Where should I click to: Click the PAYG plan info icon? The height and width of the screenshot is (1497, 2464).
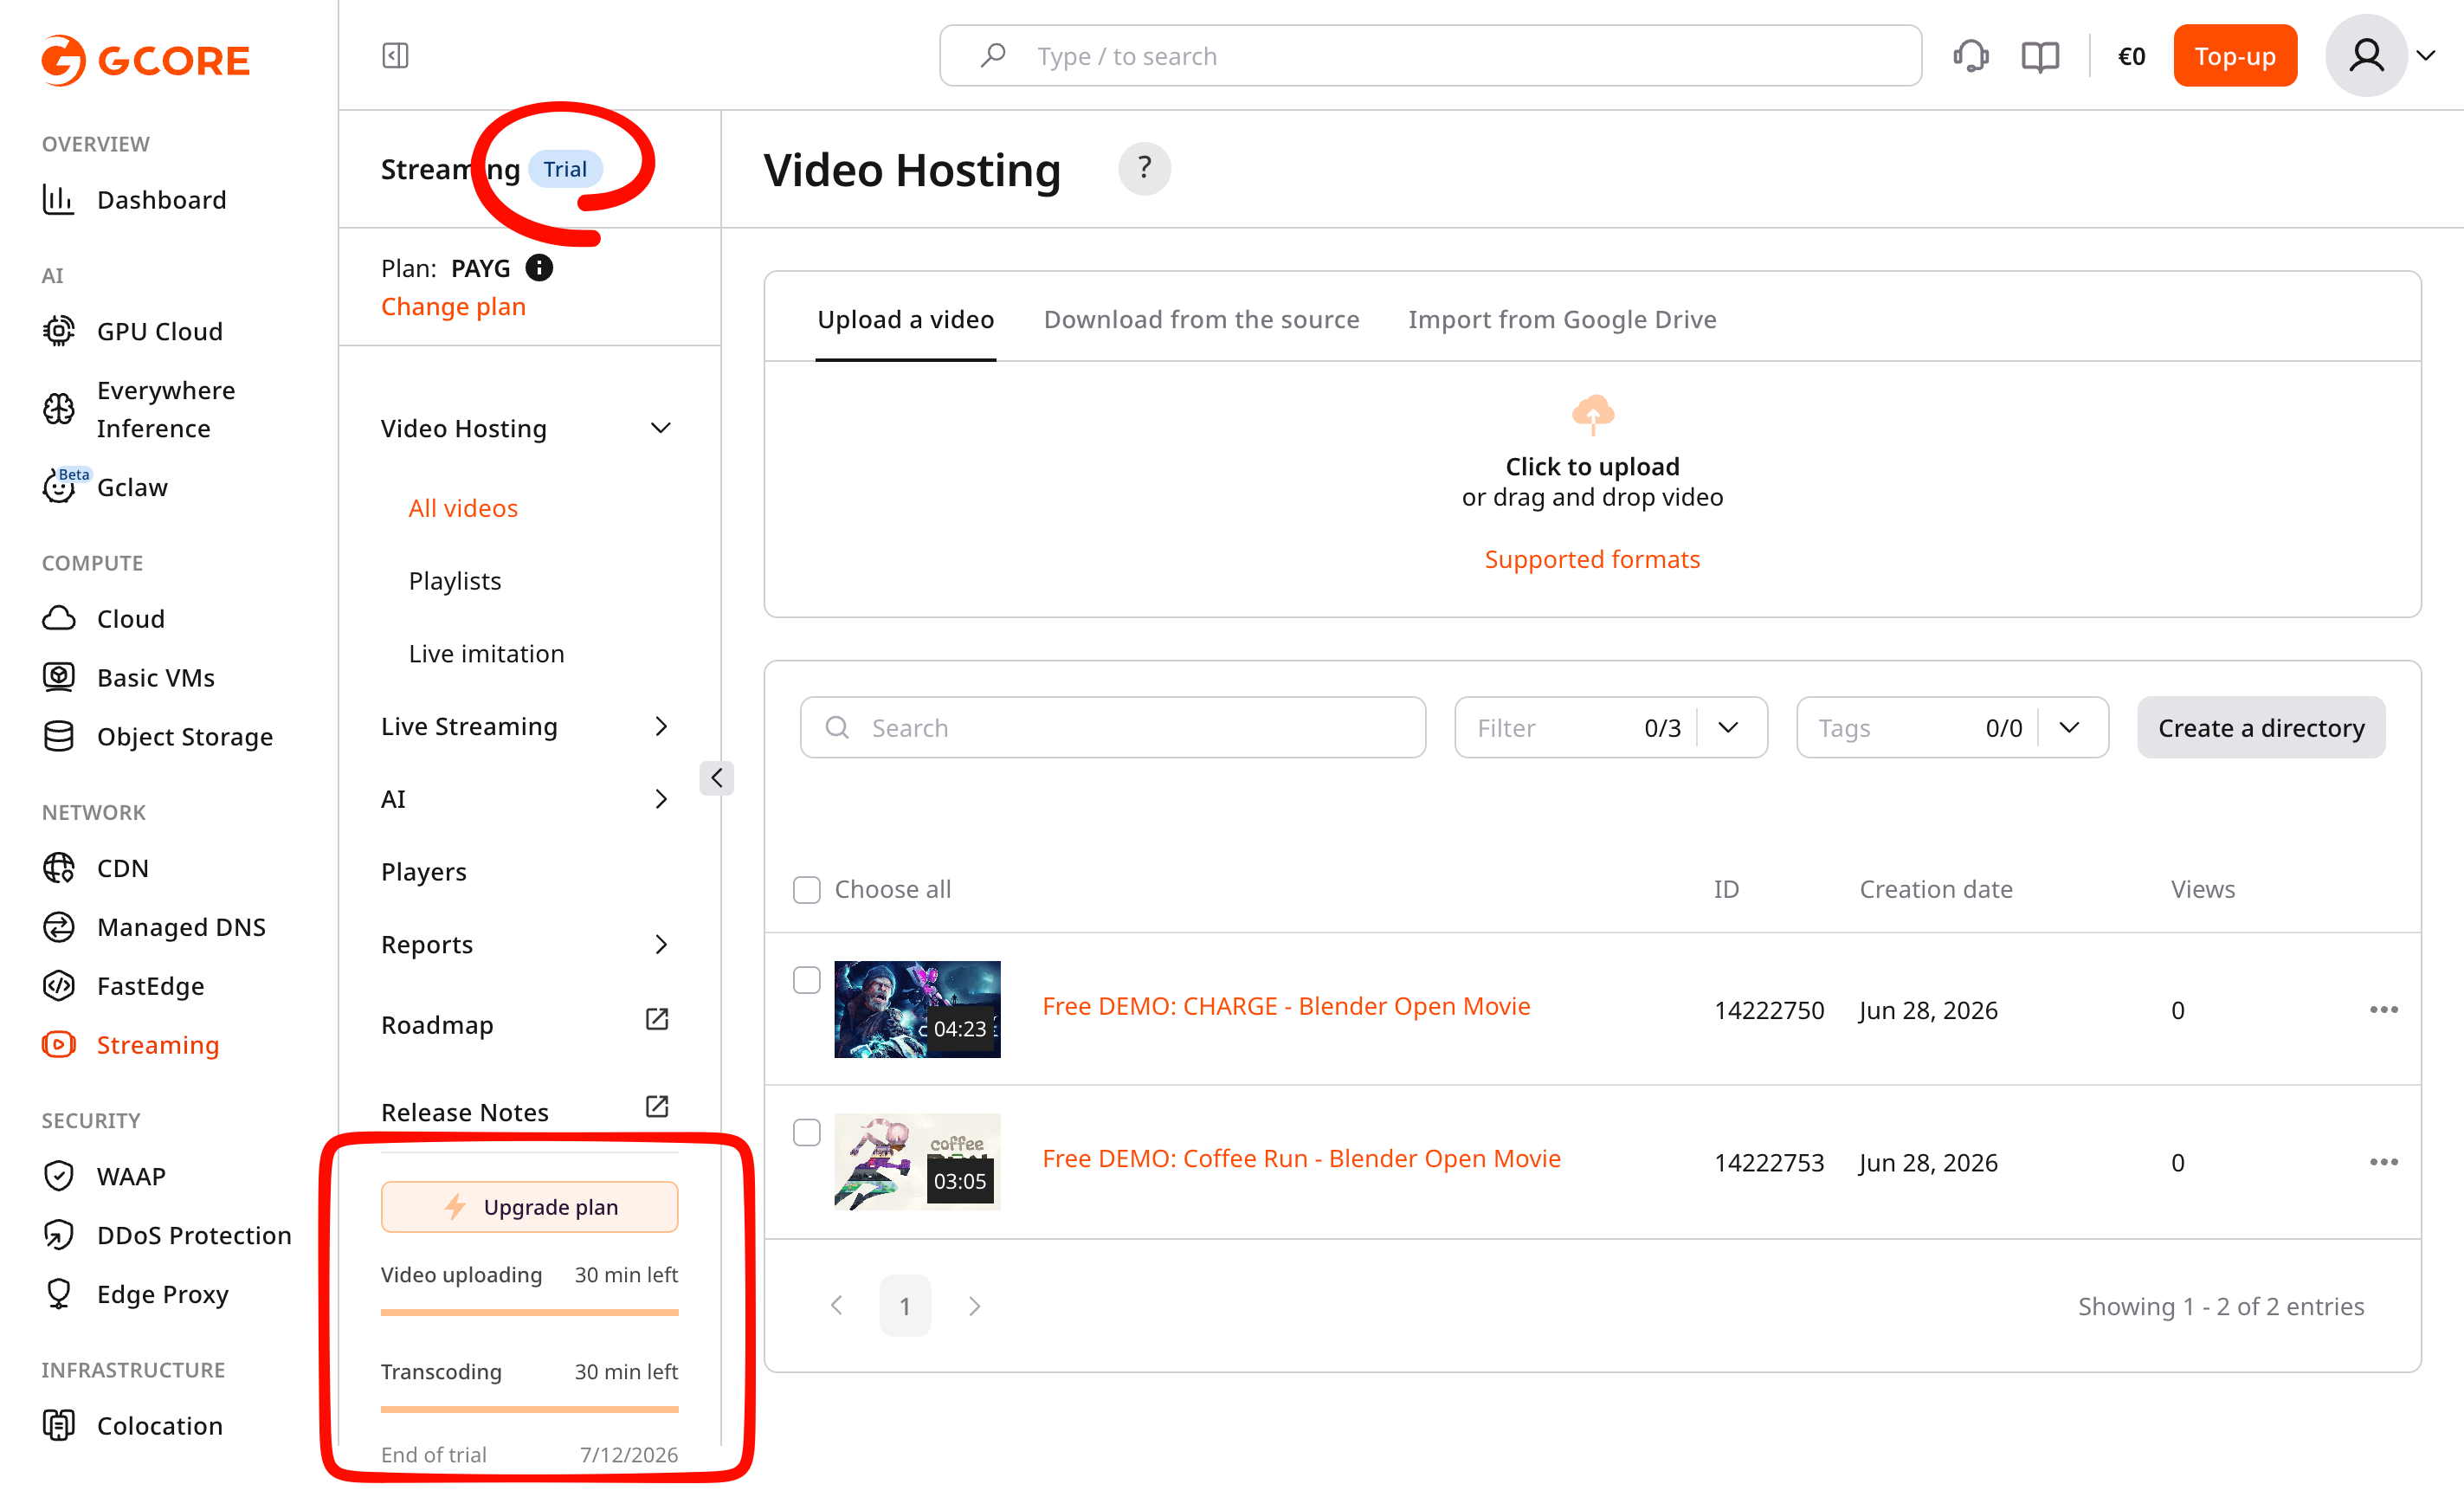[539, 268]
